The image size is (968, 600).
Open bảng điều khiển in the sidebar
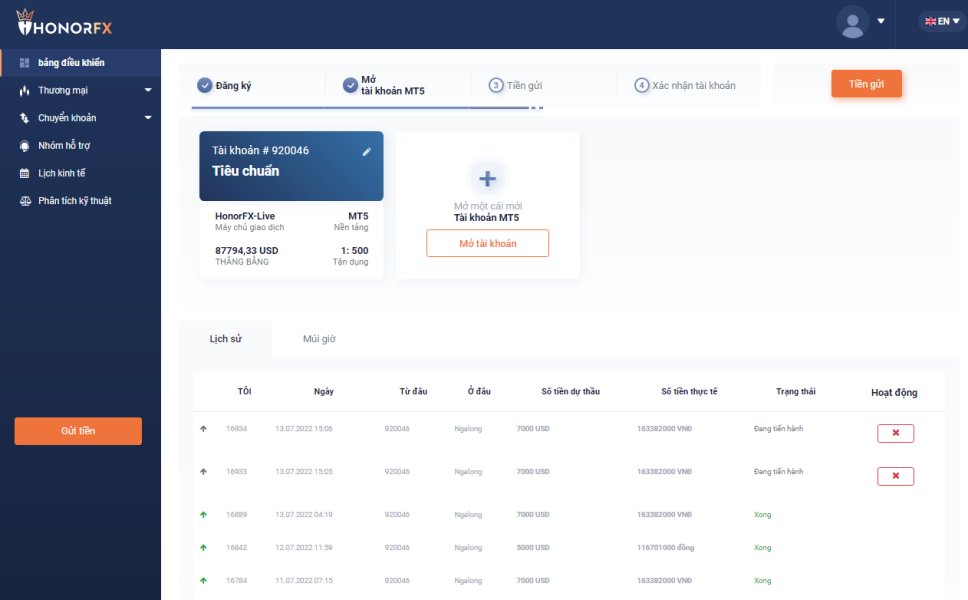click(71, 63)
